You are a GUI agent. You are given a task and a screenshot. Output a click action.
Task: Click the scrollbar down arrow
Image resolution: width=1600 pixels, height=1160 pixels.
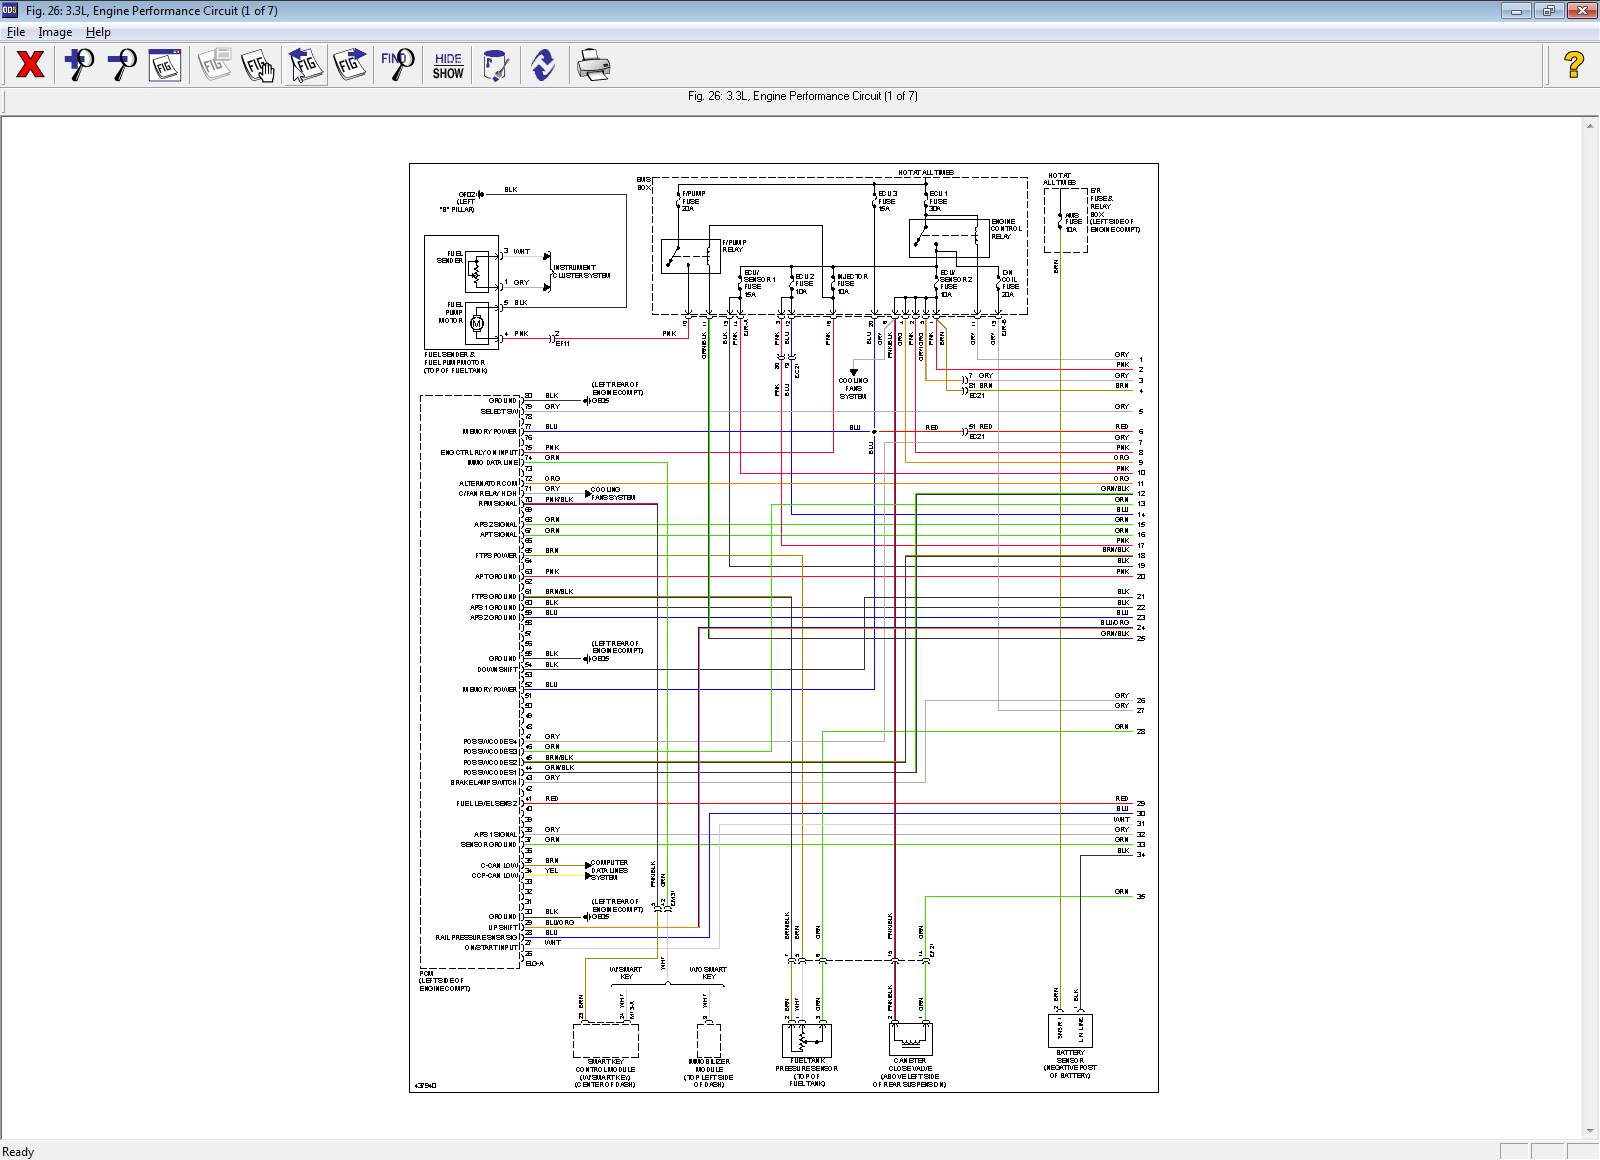click(1590, 1131)
